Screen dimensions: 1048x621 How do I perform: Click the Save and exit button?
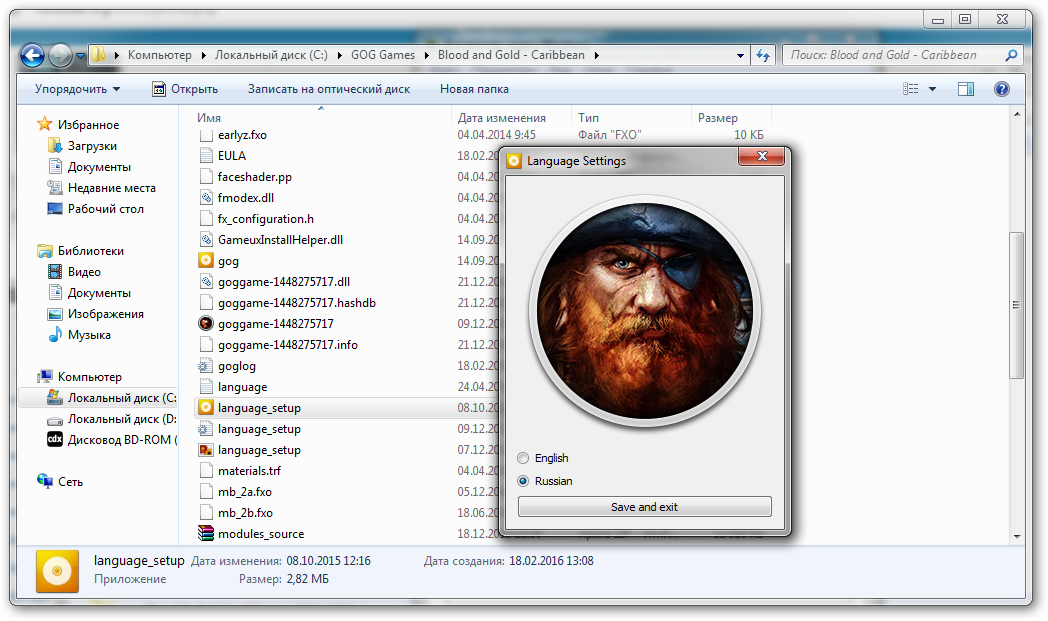coord(644,507)
